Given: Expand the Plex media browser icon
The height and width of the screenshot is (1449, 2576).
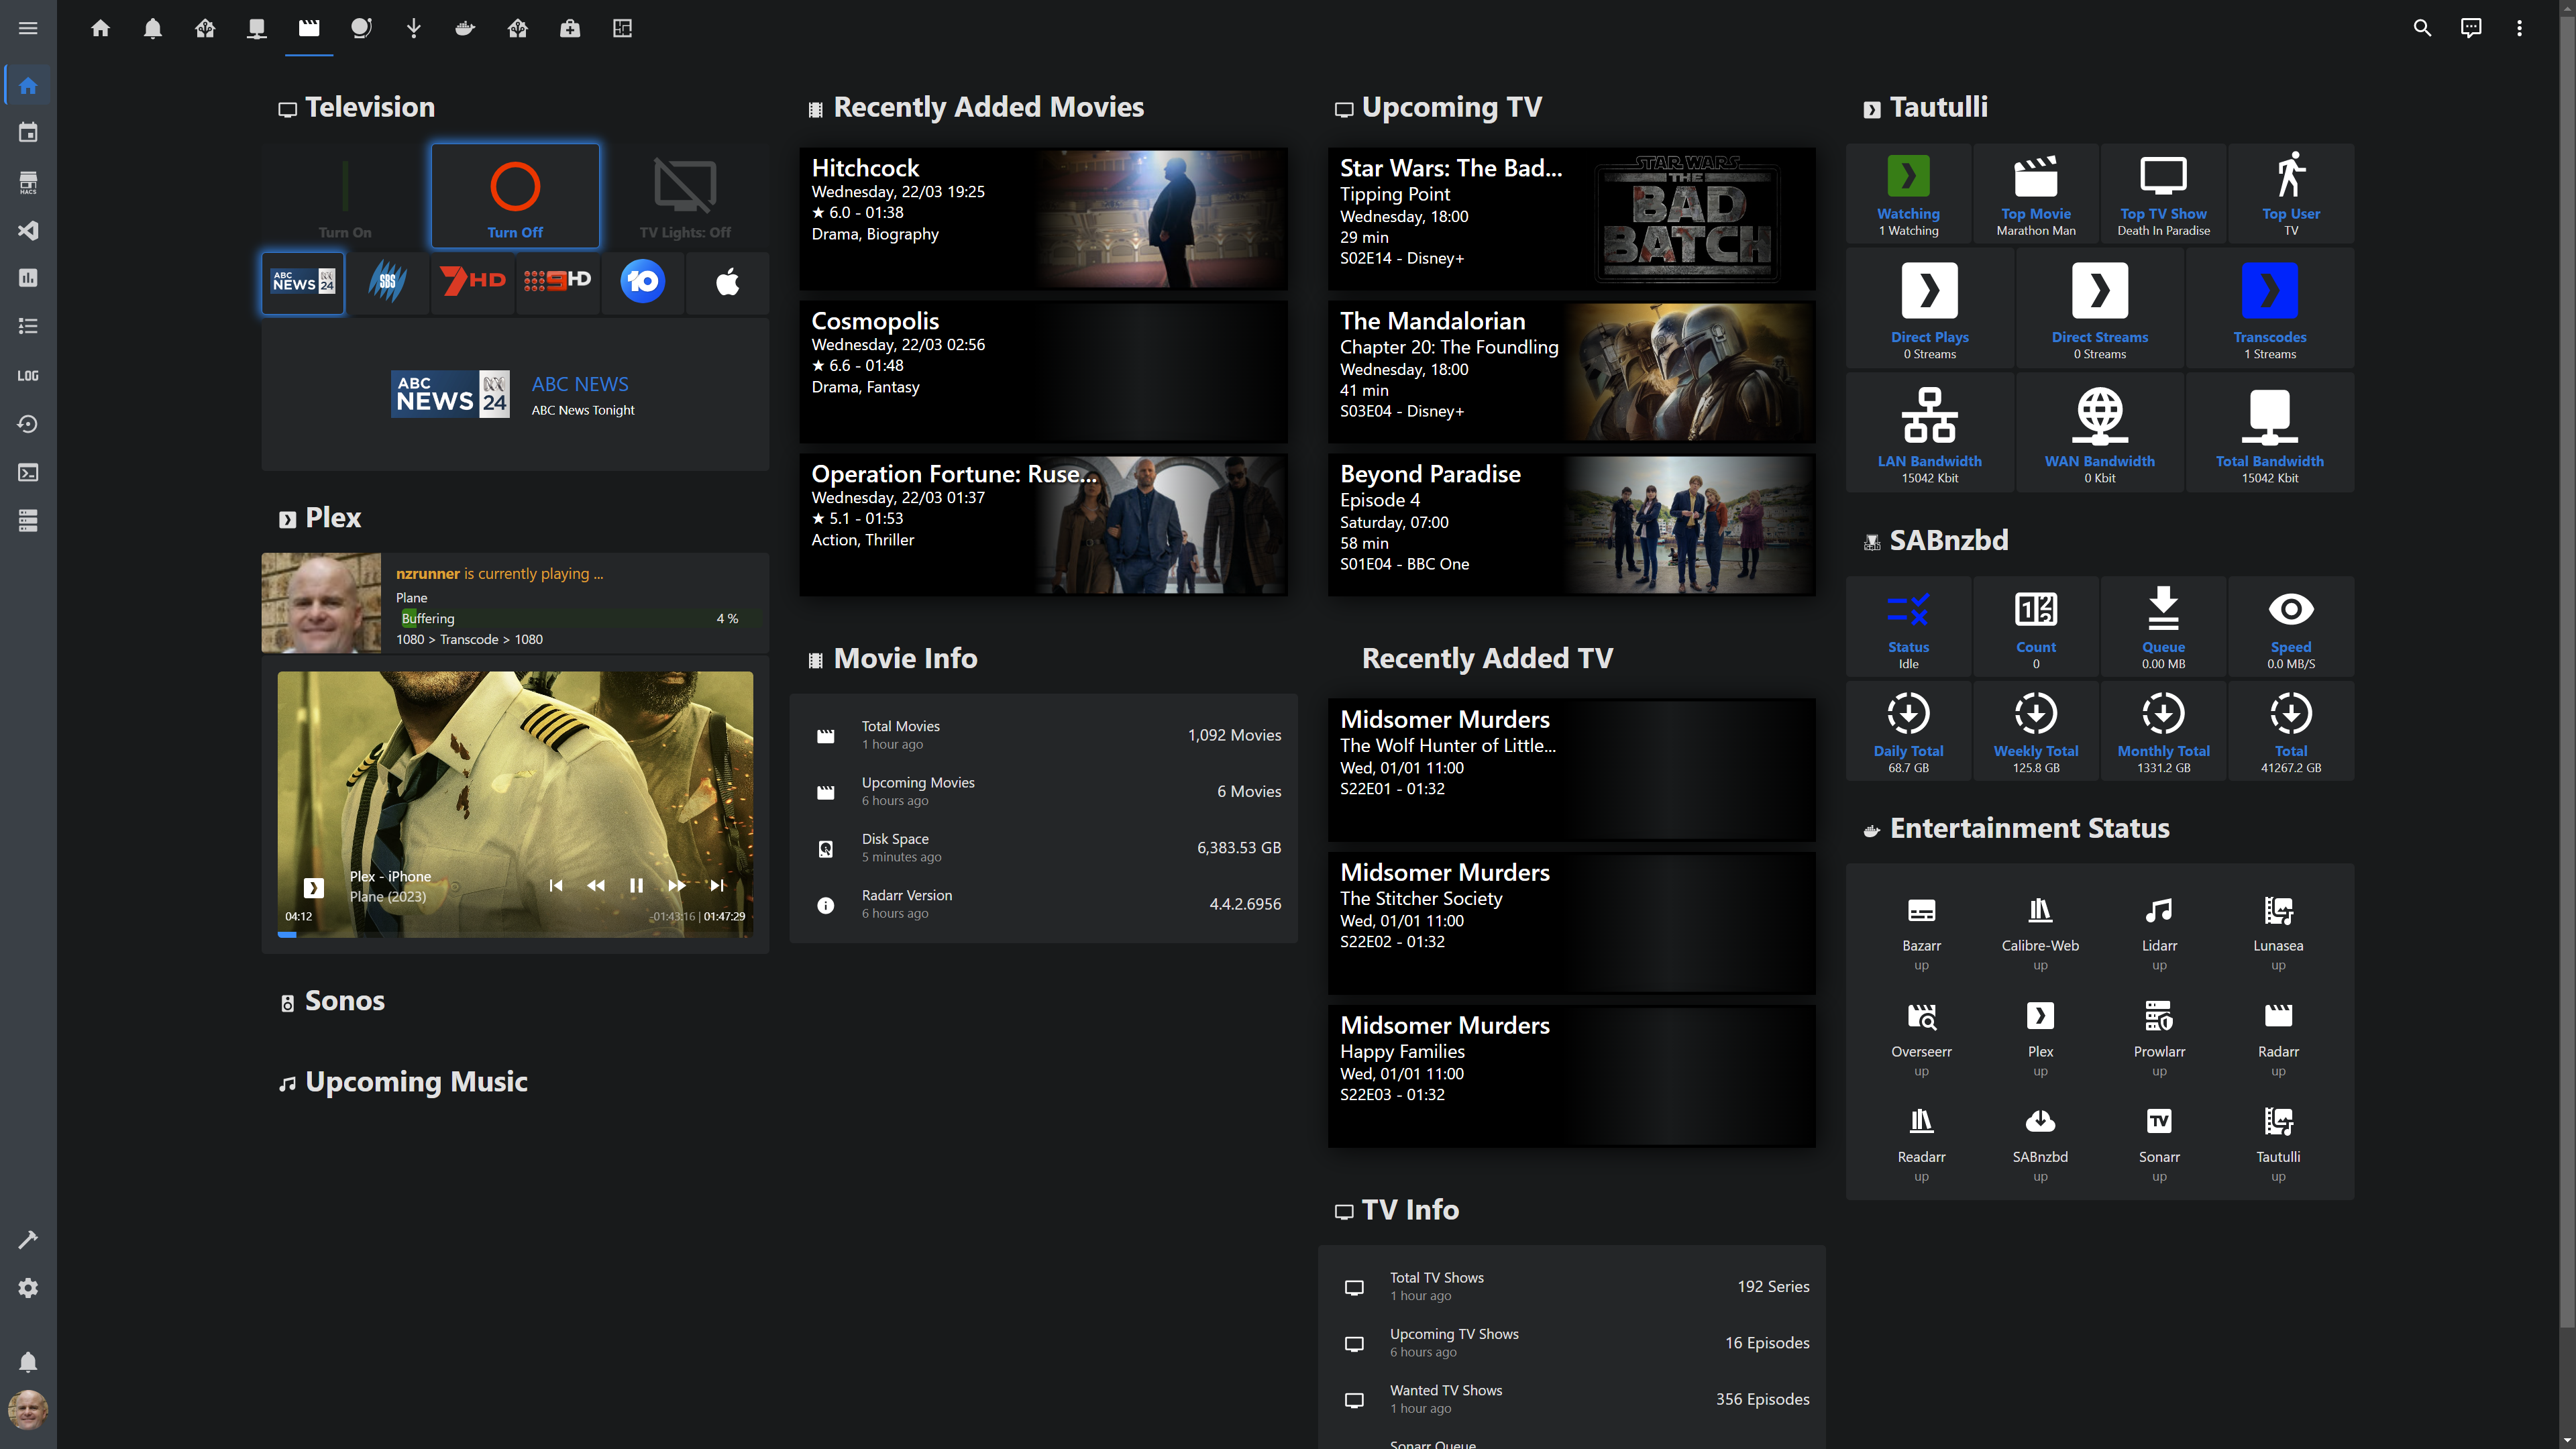Looking at the screenshot, I should pyautogui.click(x=313, y=887).
